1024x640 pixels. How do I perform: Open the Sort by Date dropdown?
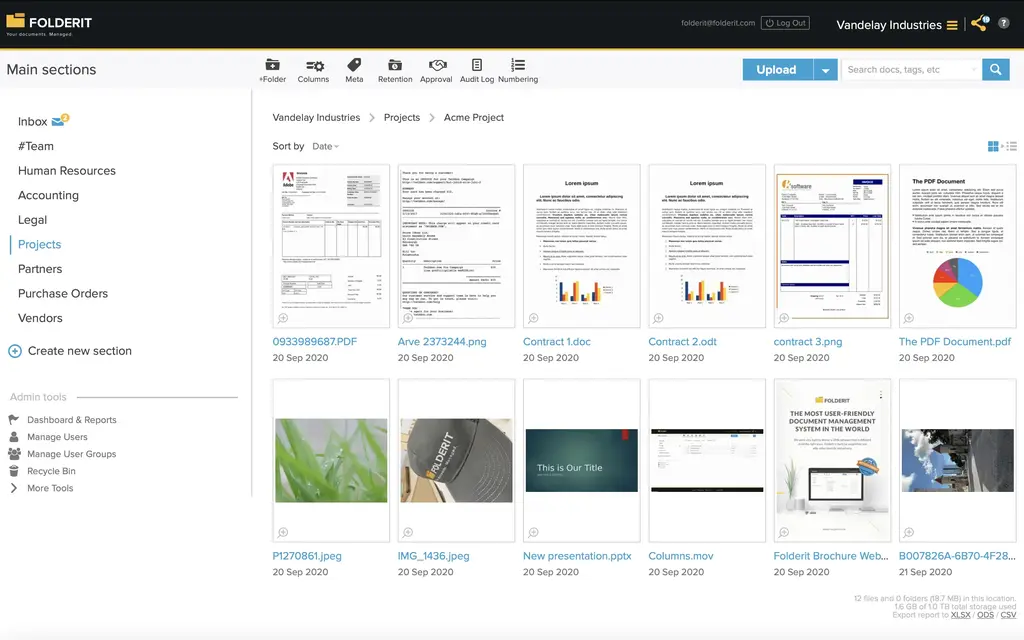pos(325,146)
